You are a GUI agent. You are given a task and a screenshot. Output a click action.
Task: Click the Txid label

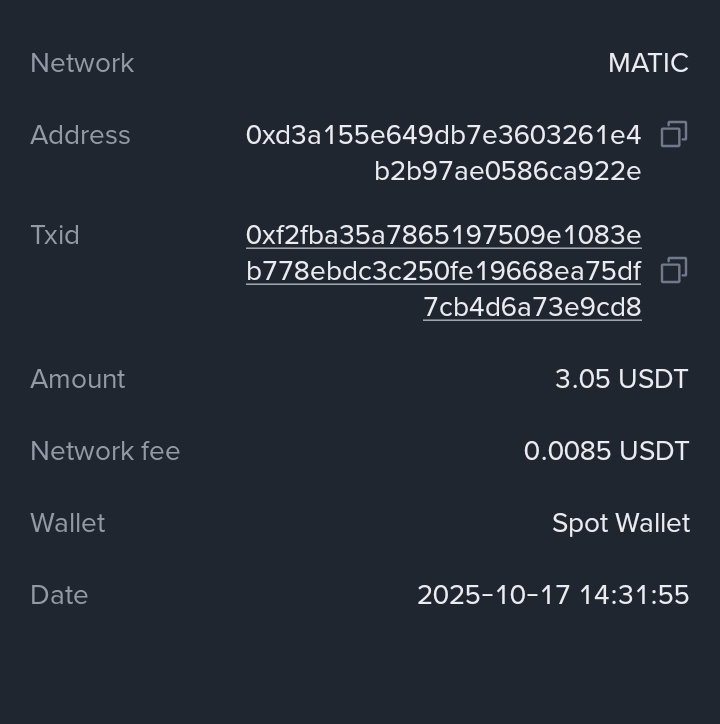[54, 235]
